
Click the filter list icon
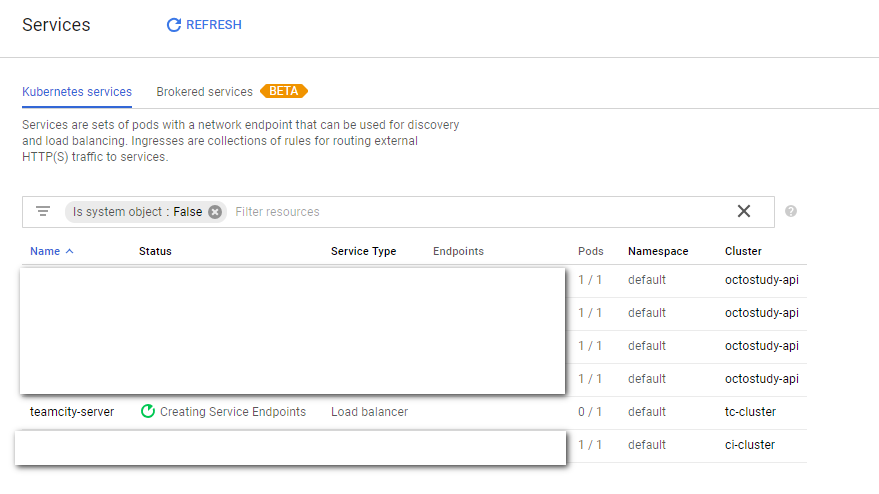pos(43,212)
